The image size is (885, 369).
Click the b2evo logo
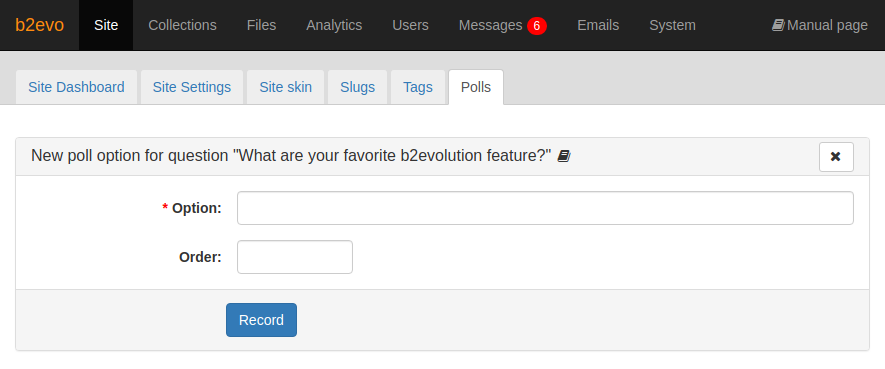point(40,25)
